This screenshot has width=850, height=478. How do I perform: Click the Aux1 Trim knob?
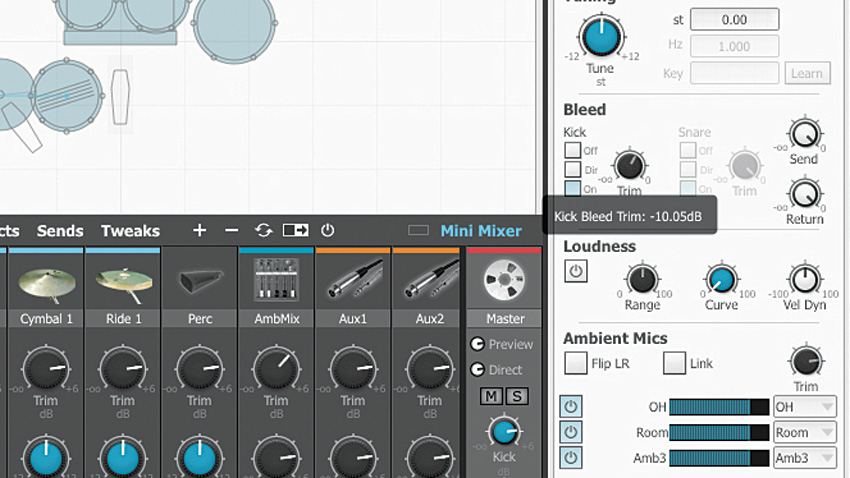pyautogui.click(x=353, y=369)
